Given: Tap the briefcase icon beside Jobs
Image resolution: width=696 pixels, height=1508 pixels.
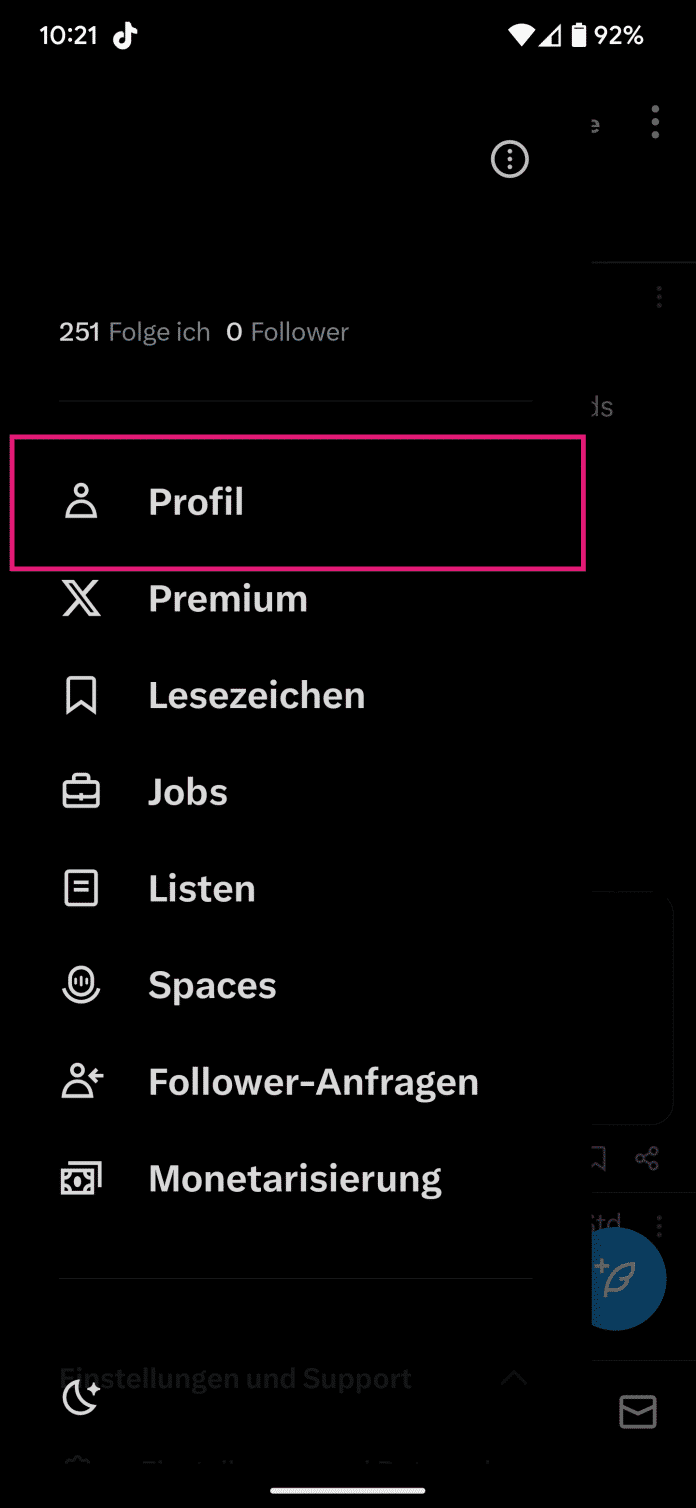Looking at the screenshot, I should [x=81, y=793].
